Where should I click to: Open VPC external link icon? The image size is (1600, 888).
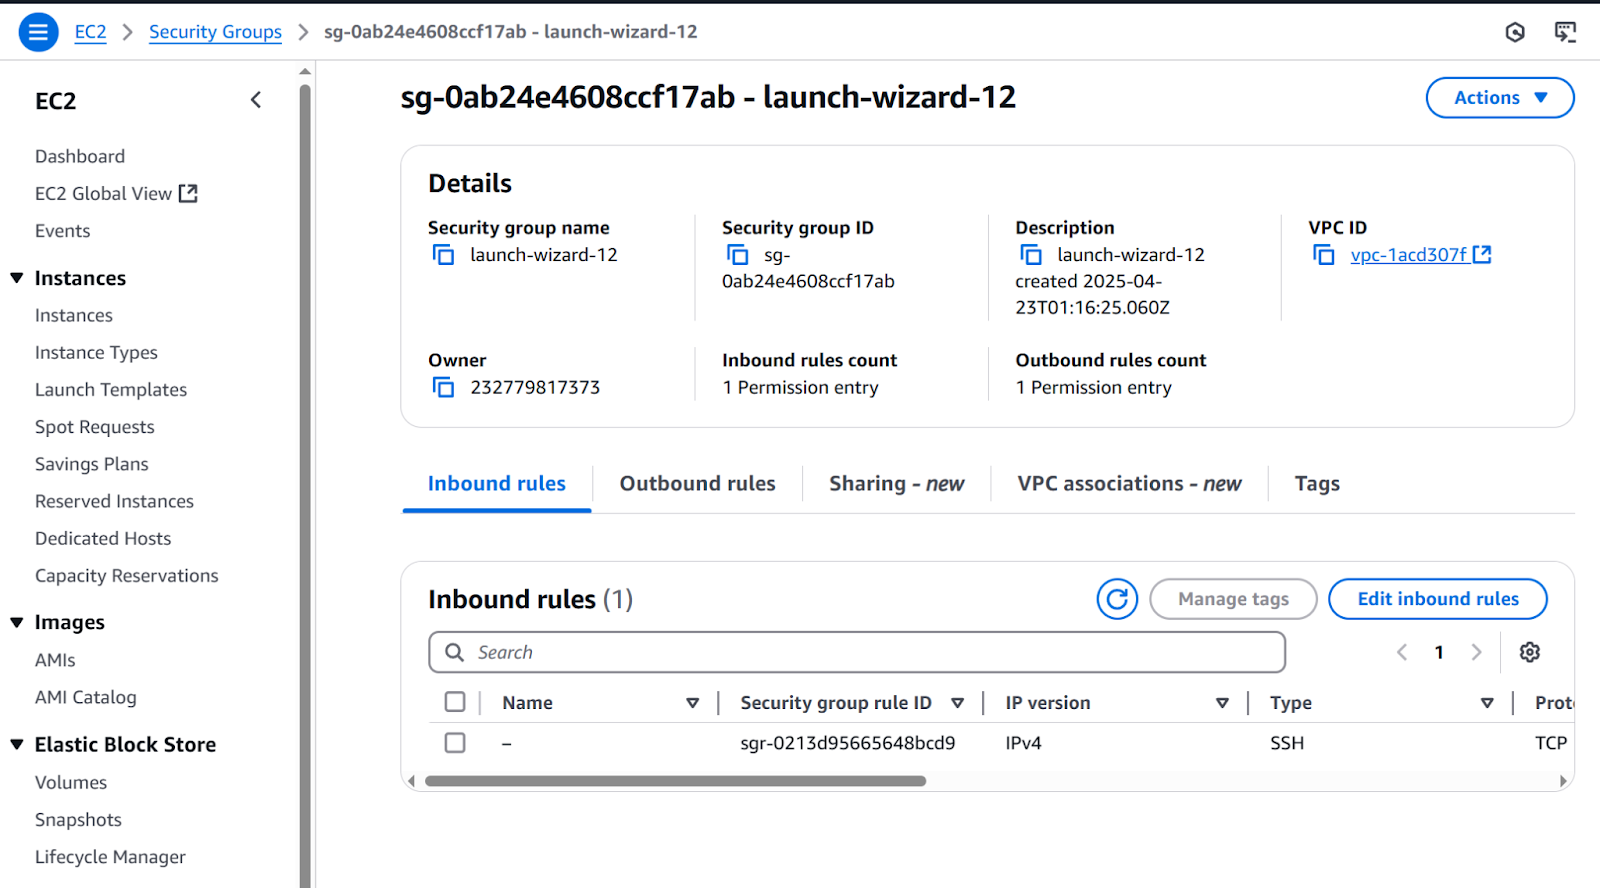(1482, 254)
